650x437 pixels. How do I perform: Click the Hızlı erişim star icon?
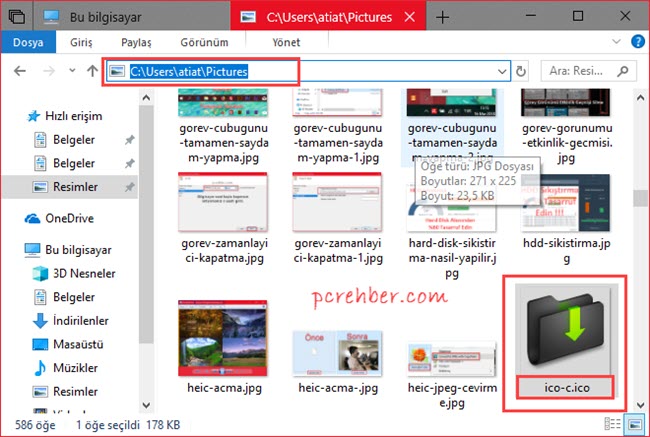(x=33, y=116)
